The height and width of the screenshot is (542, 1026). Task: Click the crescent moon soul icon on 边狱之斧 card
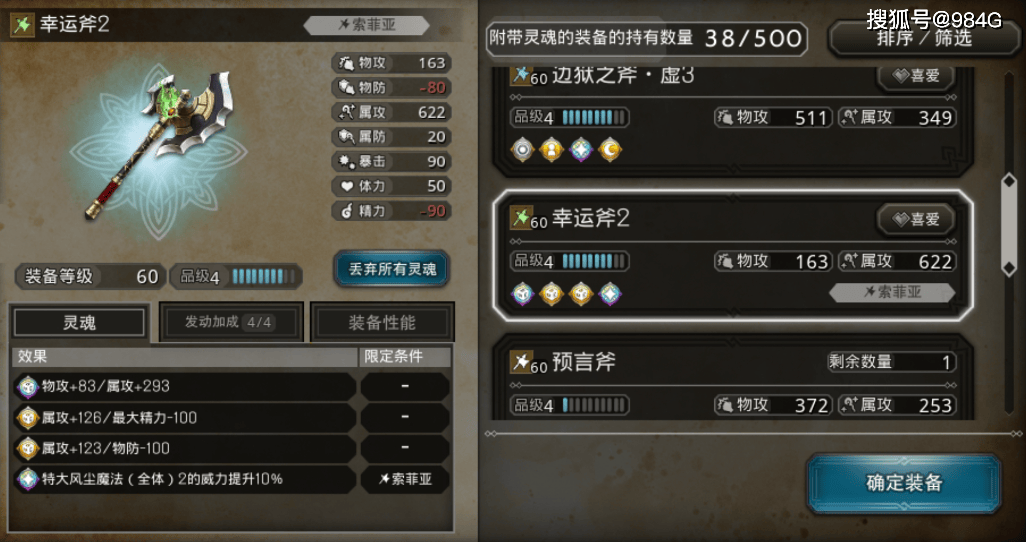(610, 150)
